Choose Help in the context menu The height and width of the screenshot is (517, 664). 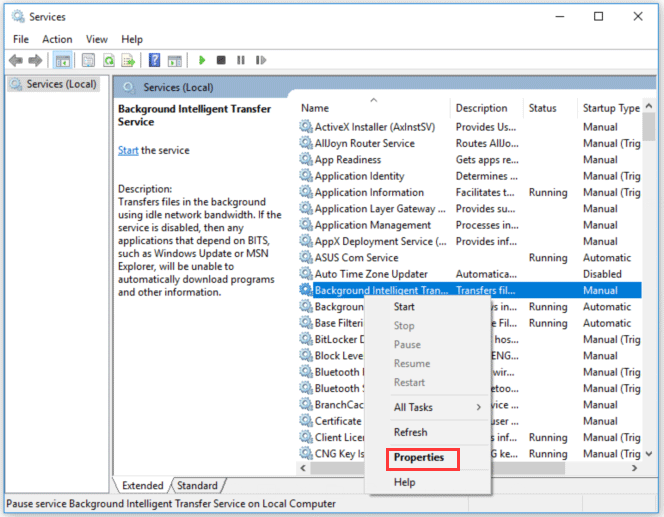[x=428, y=482]
